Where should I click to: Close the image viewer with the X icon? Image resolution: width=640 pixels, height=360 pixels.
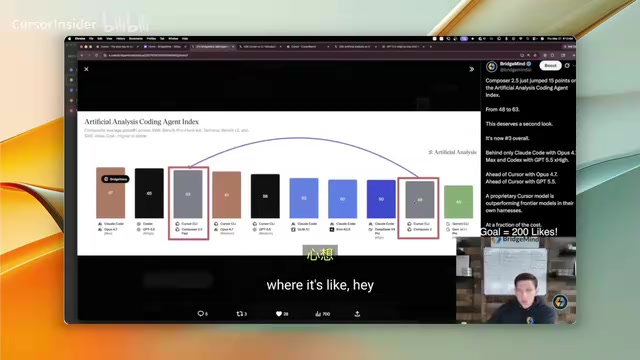point(86,69)
